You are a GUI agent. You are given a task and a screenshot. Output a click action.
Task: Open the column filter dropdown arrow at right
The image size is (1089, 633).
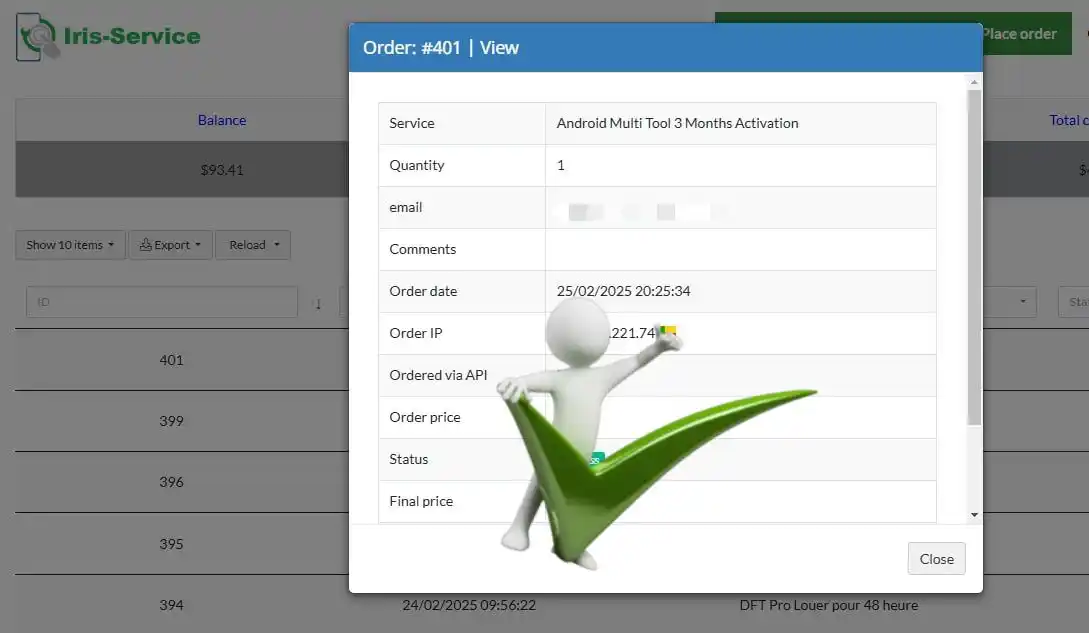coord(1022,302)
